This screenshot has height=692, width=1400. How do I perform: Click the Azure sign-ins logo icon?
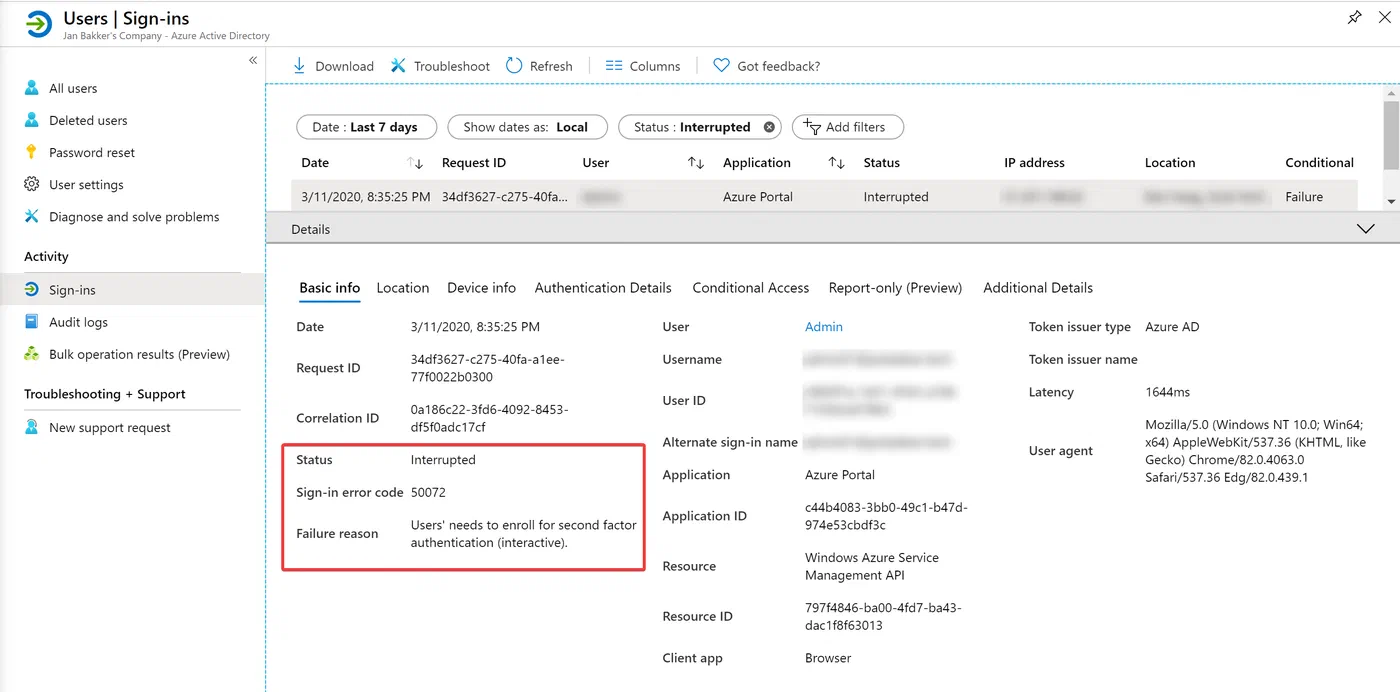pos(38,25)
